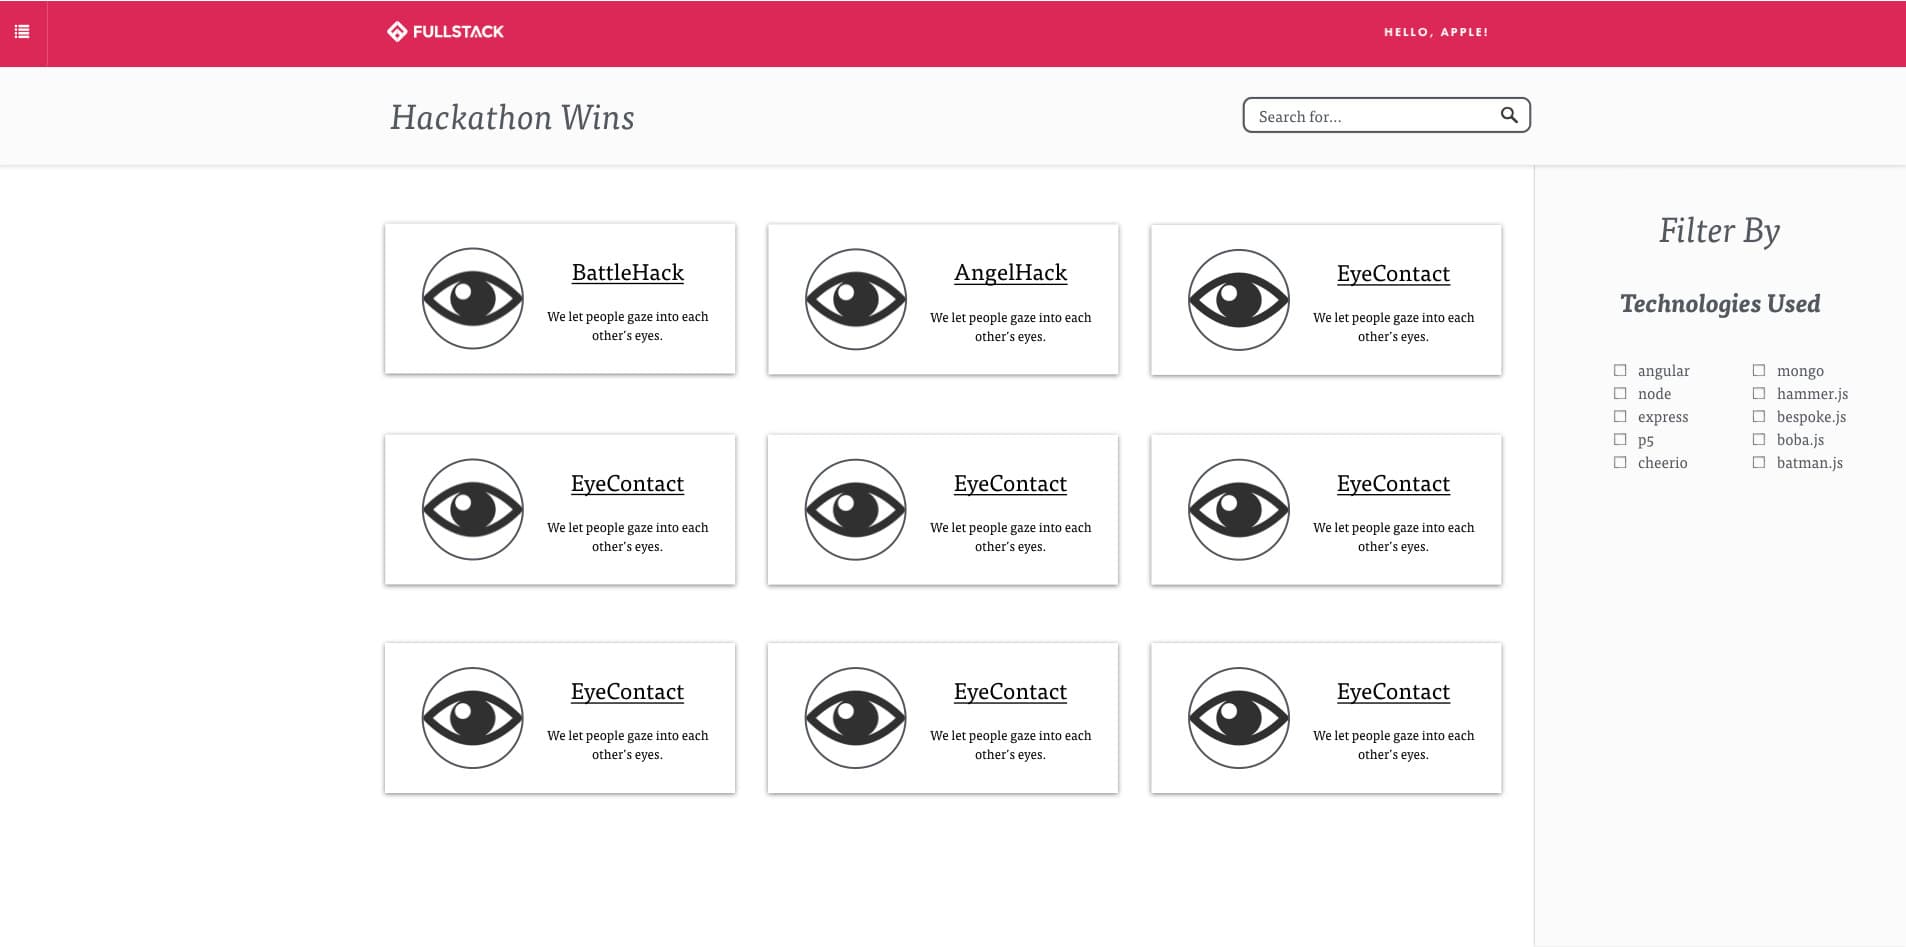Open the bottom-right EyeContact title link
This screenshot has height=947, width=1906.
click(1392, 692)
